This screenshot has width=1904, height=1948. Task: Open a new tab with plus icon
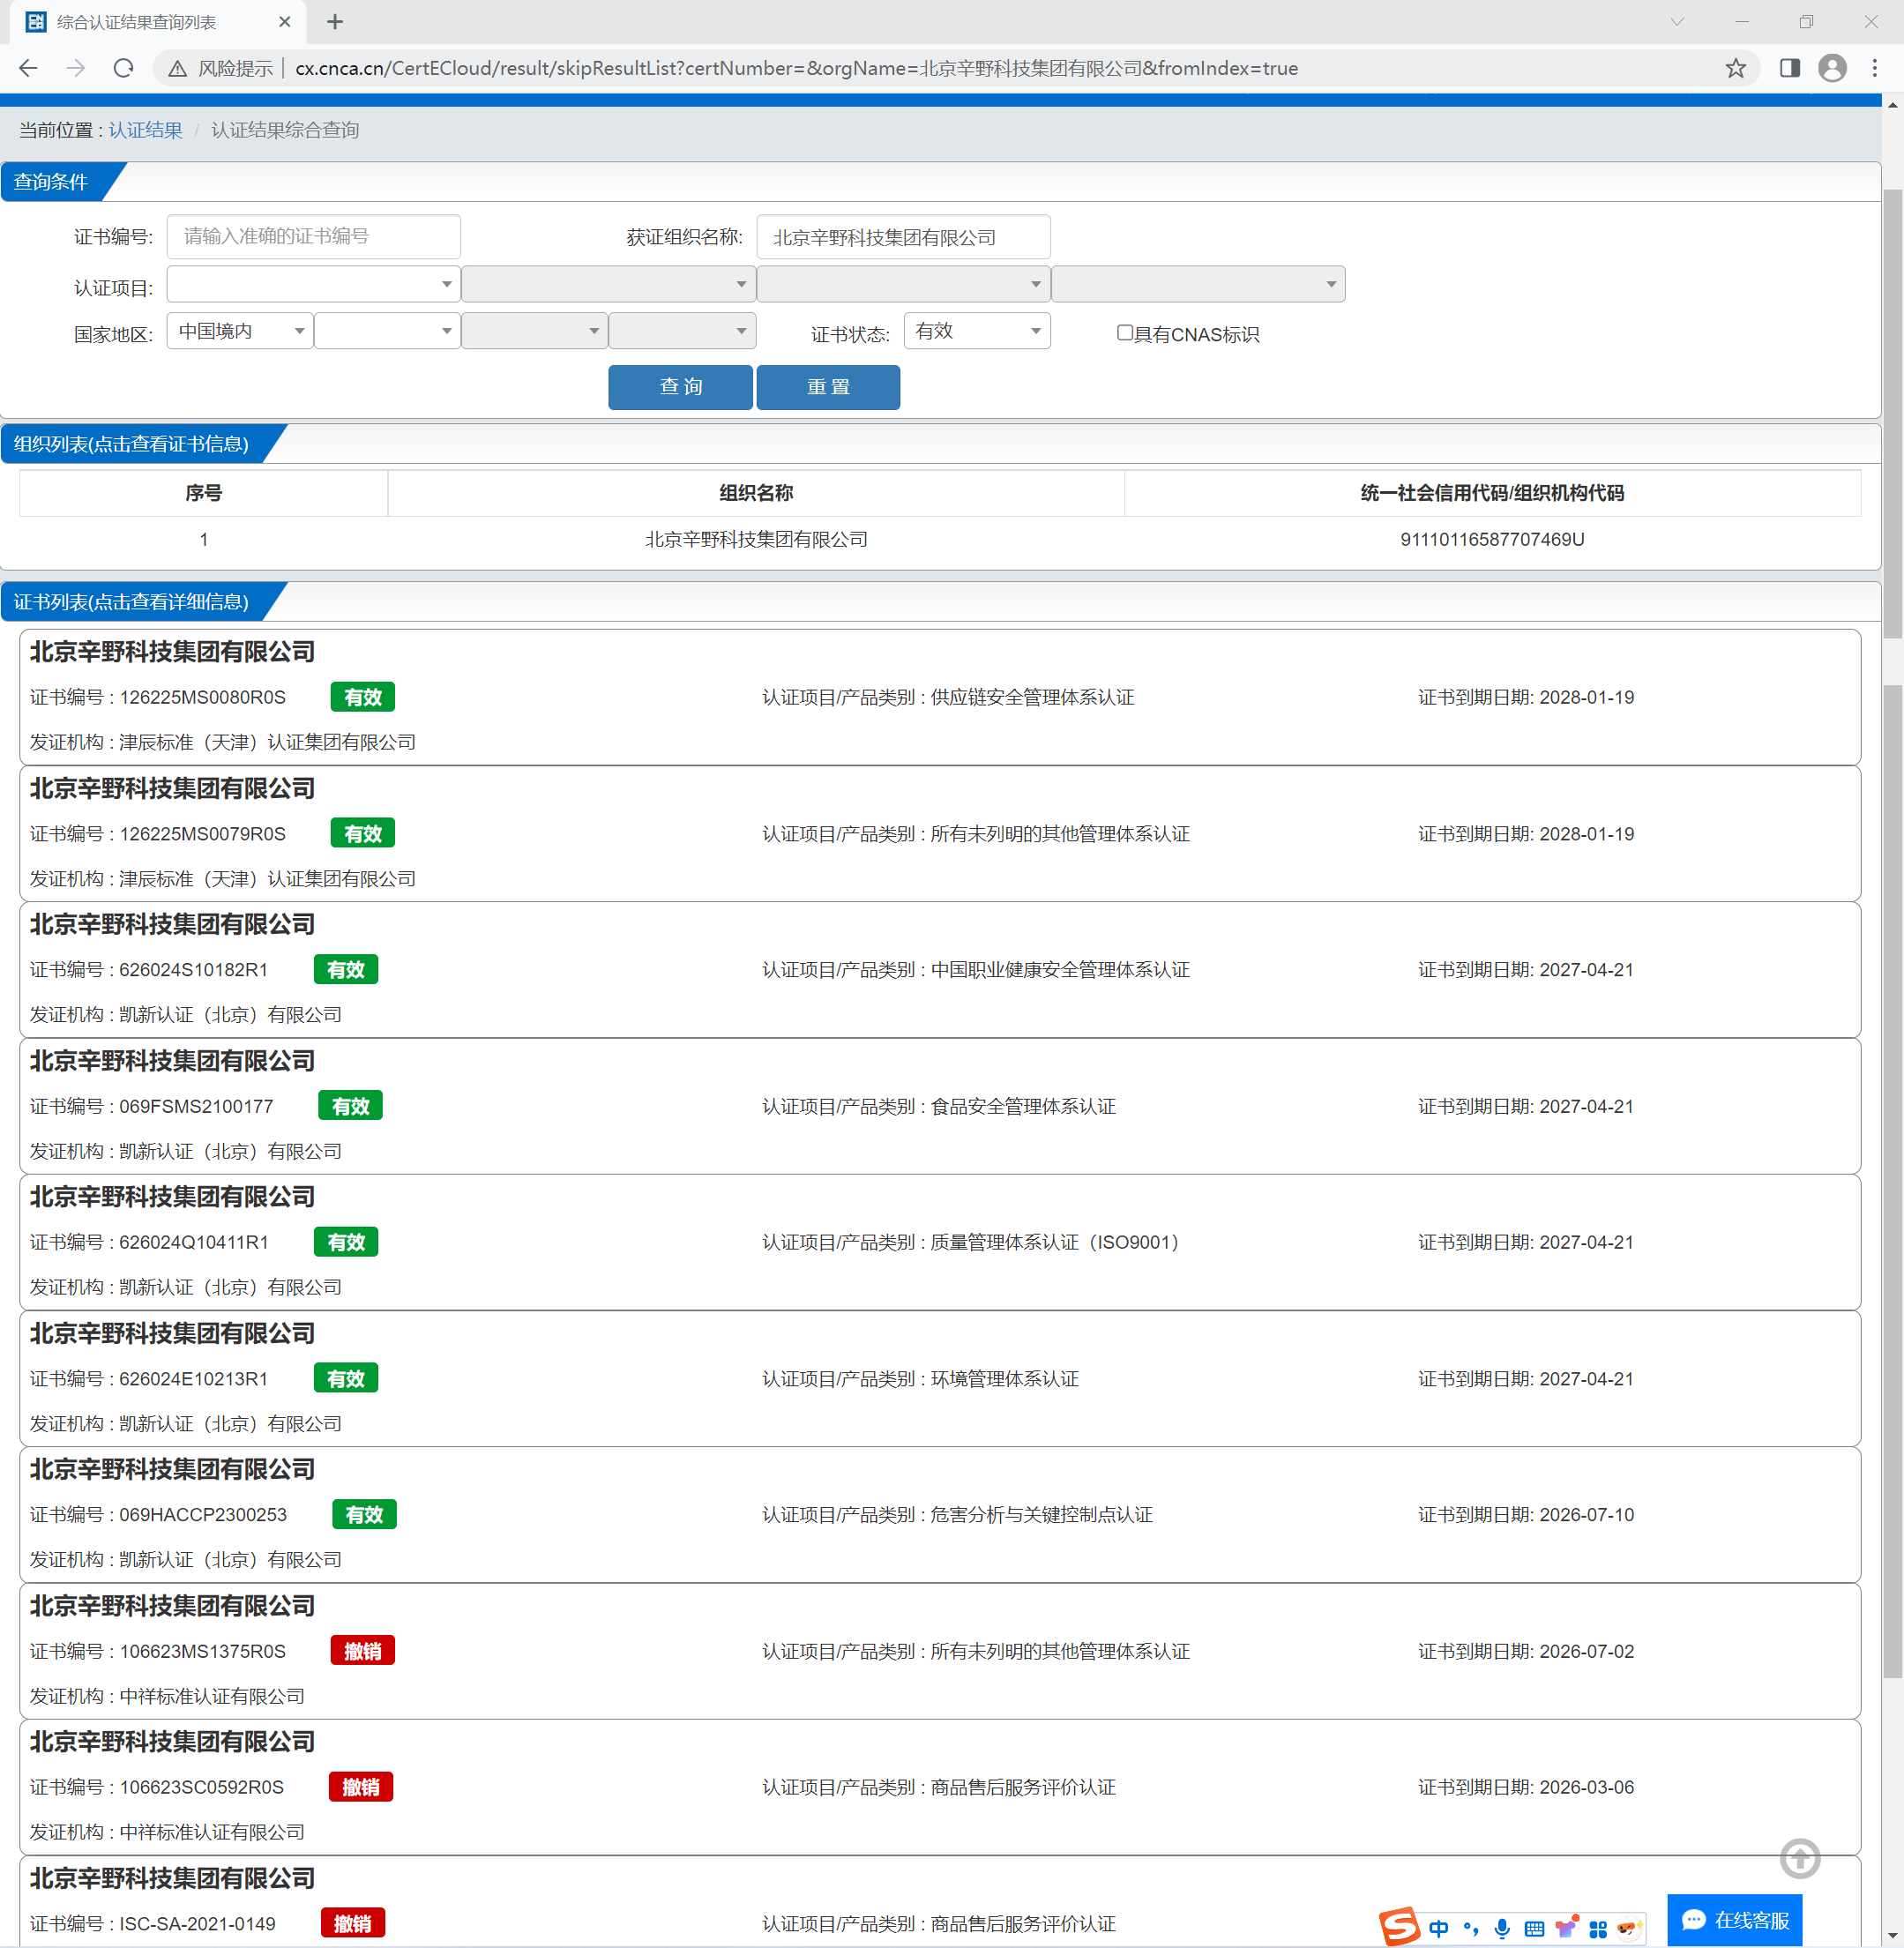point(335,21)
